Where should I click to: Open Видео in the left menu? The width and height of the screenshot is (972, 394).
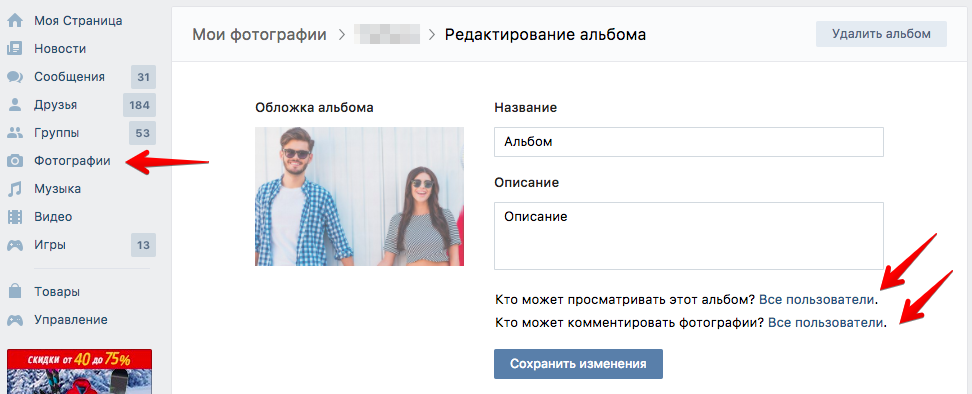[53, 217]
